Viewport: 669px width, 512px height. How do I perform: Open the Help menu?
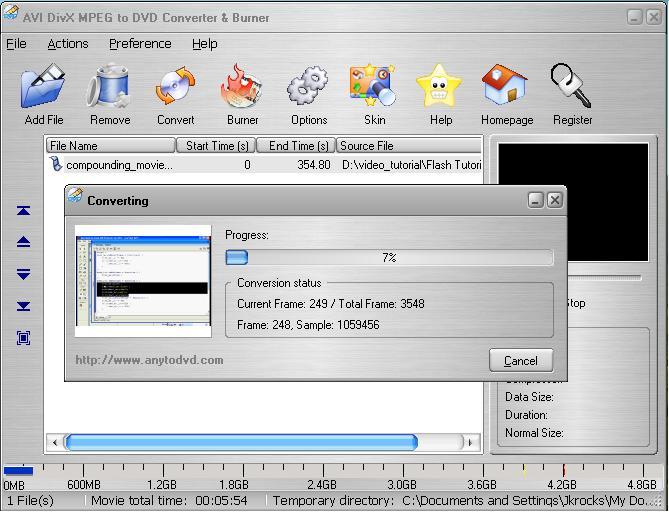tap(204, 44)
